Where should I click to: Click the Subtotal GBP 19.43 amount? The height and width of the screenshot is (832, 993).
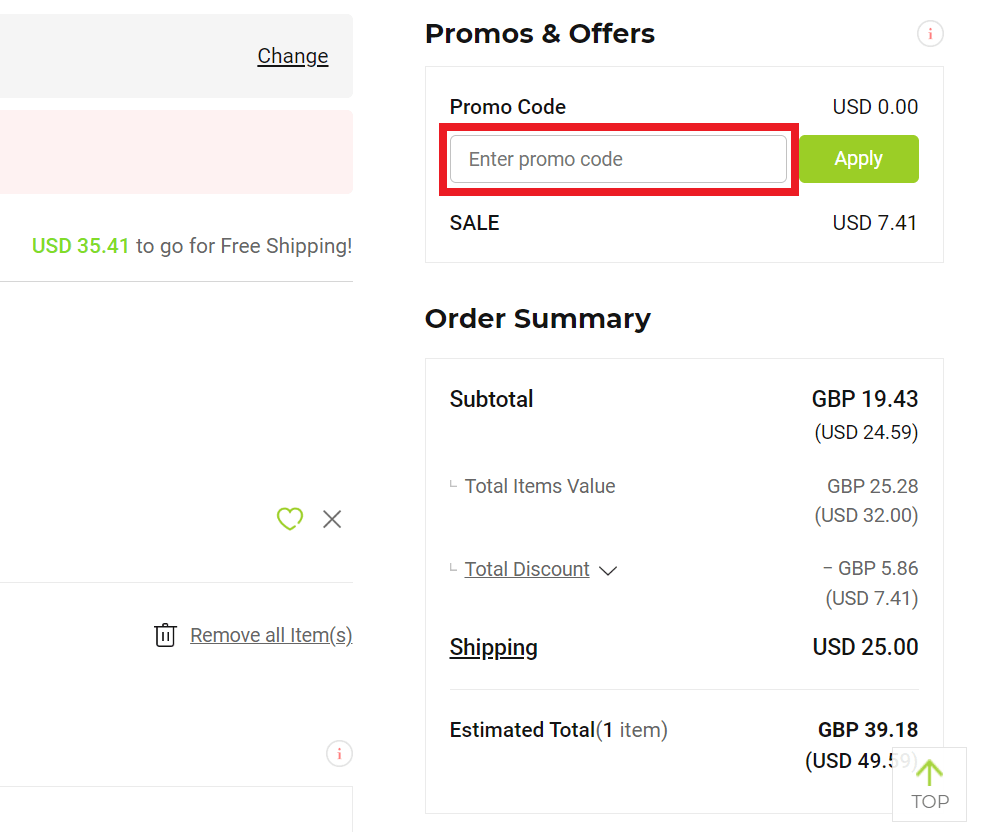point(864,399)
